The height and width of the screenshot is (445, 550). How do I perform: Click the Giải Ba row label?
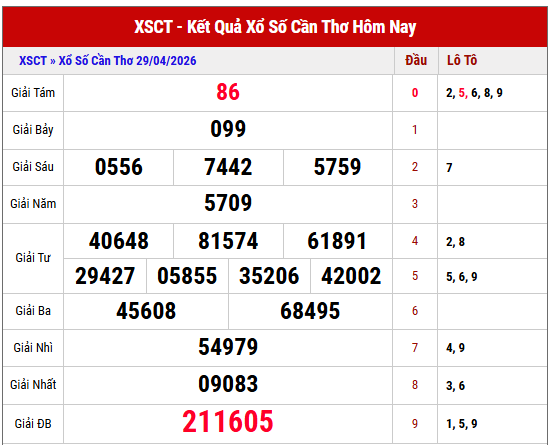coord(33,311)
